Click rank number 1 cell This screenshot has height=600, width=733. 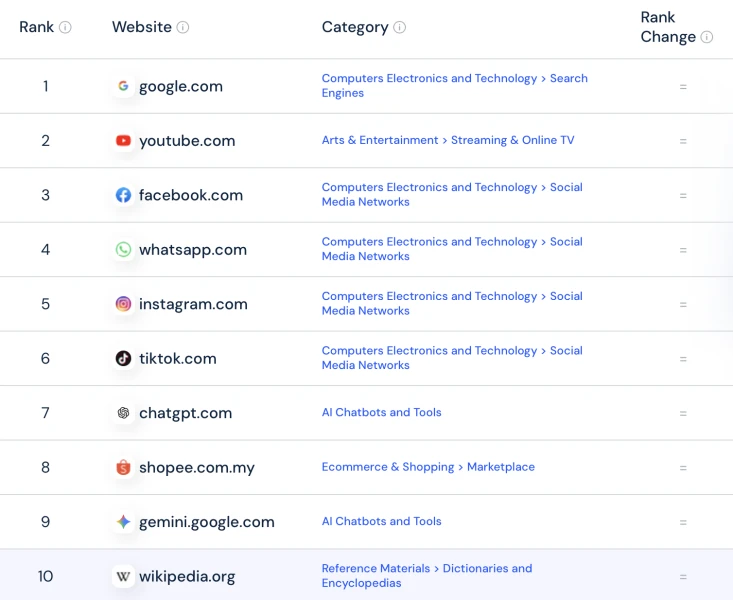46,86
